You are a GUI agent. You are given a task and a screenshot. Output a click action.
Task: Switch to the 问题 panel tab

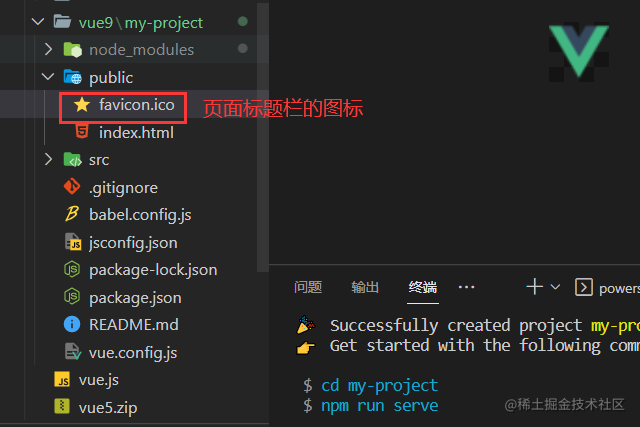[x=308, y=287]
